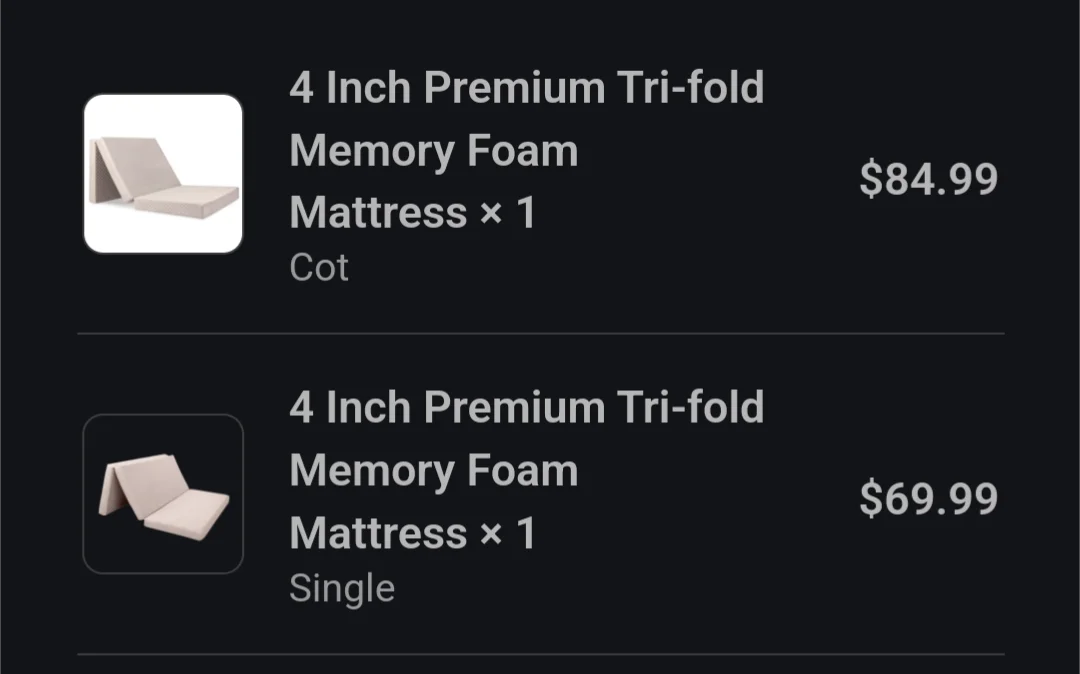The image size is (1080, 674).
Task: Click "4 Inch" in the Cot item title
Action: pos(350,88)
